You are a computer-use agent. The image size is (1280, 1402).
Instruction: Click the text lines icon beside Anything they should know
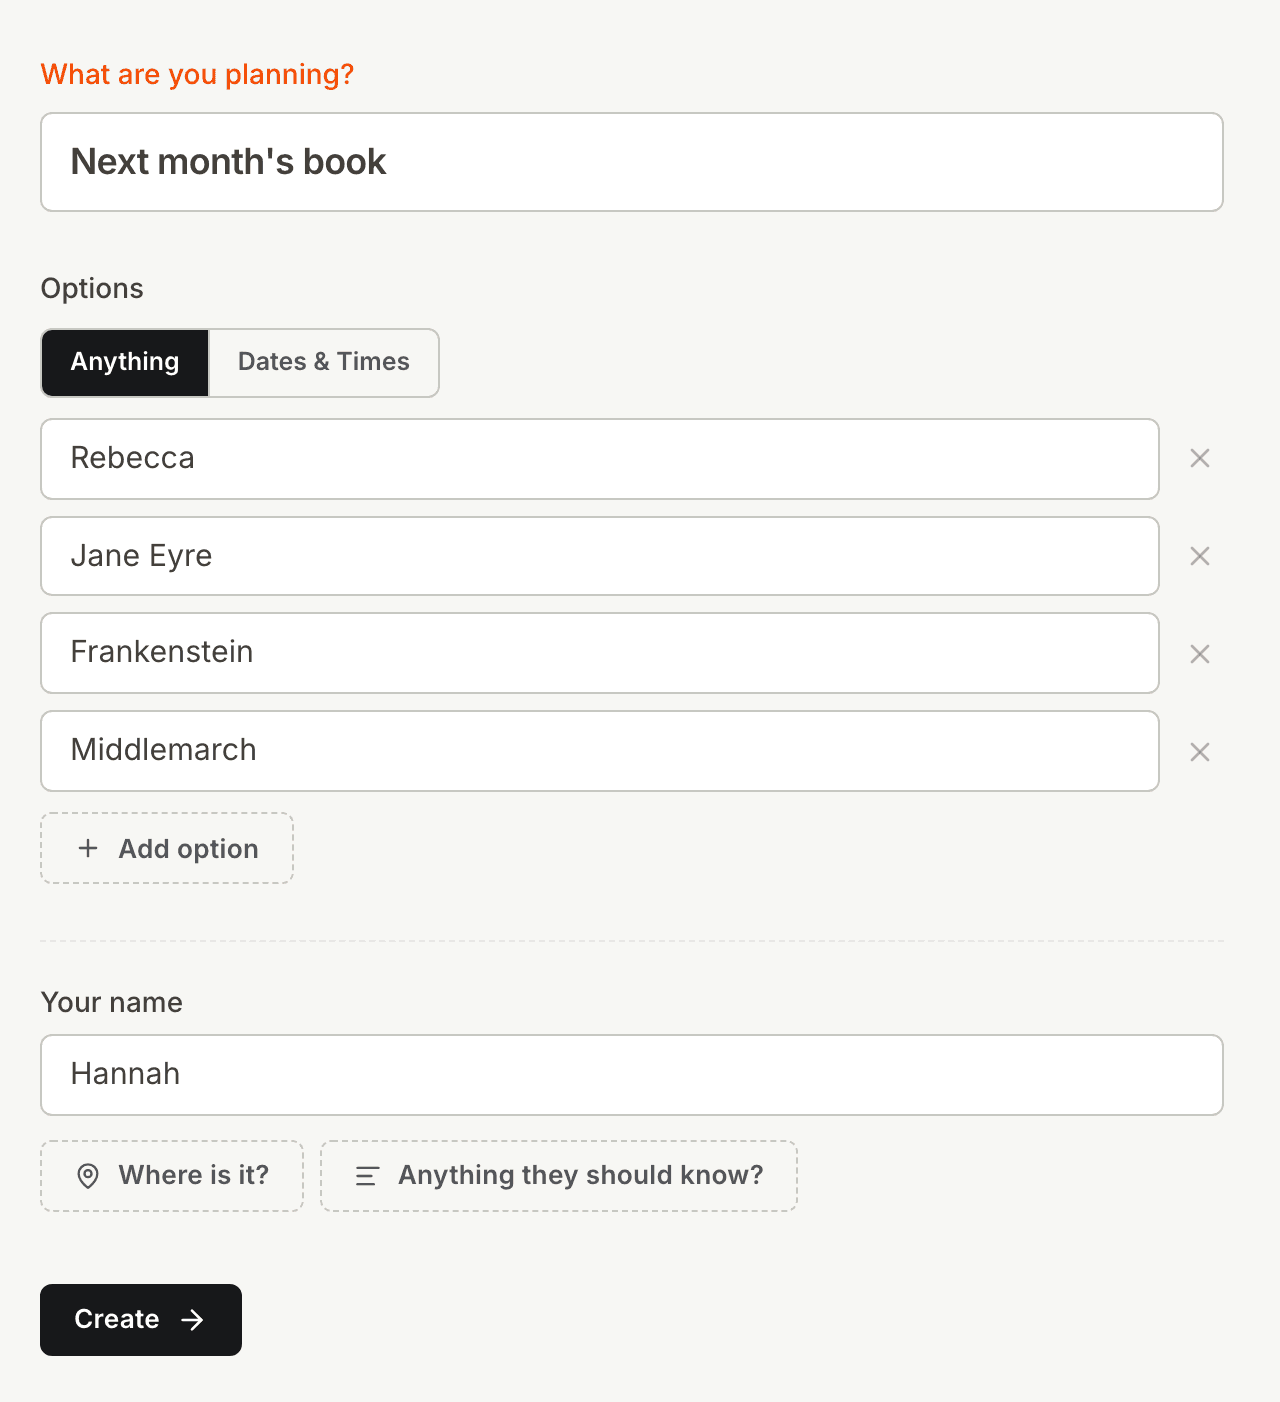(368, 1176)
